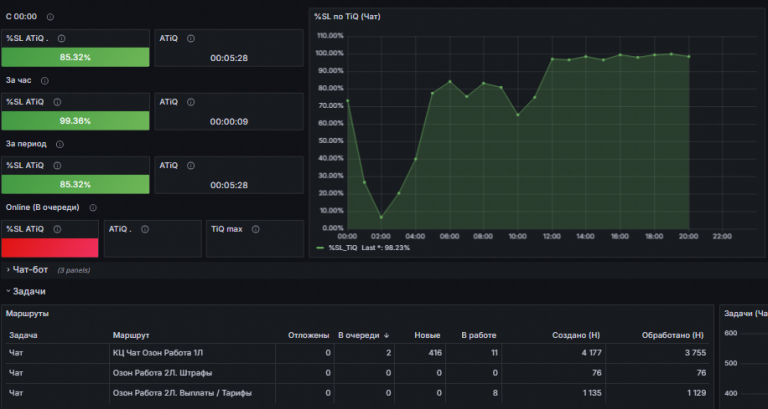Open the Маршруты panel title menu
Screen dimensions: 768x409
[x=27, y=313]
